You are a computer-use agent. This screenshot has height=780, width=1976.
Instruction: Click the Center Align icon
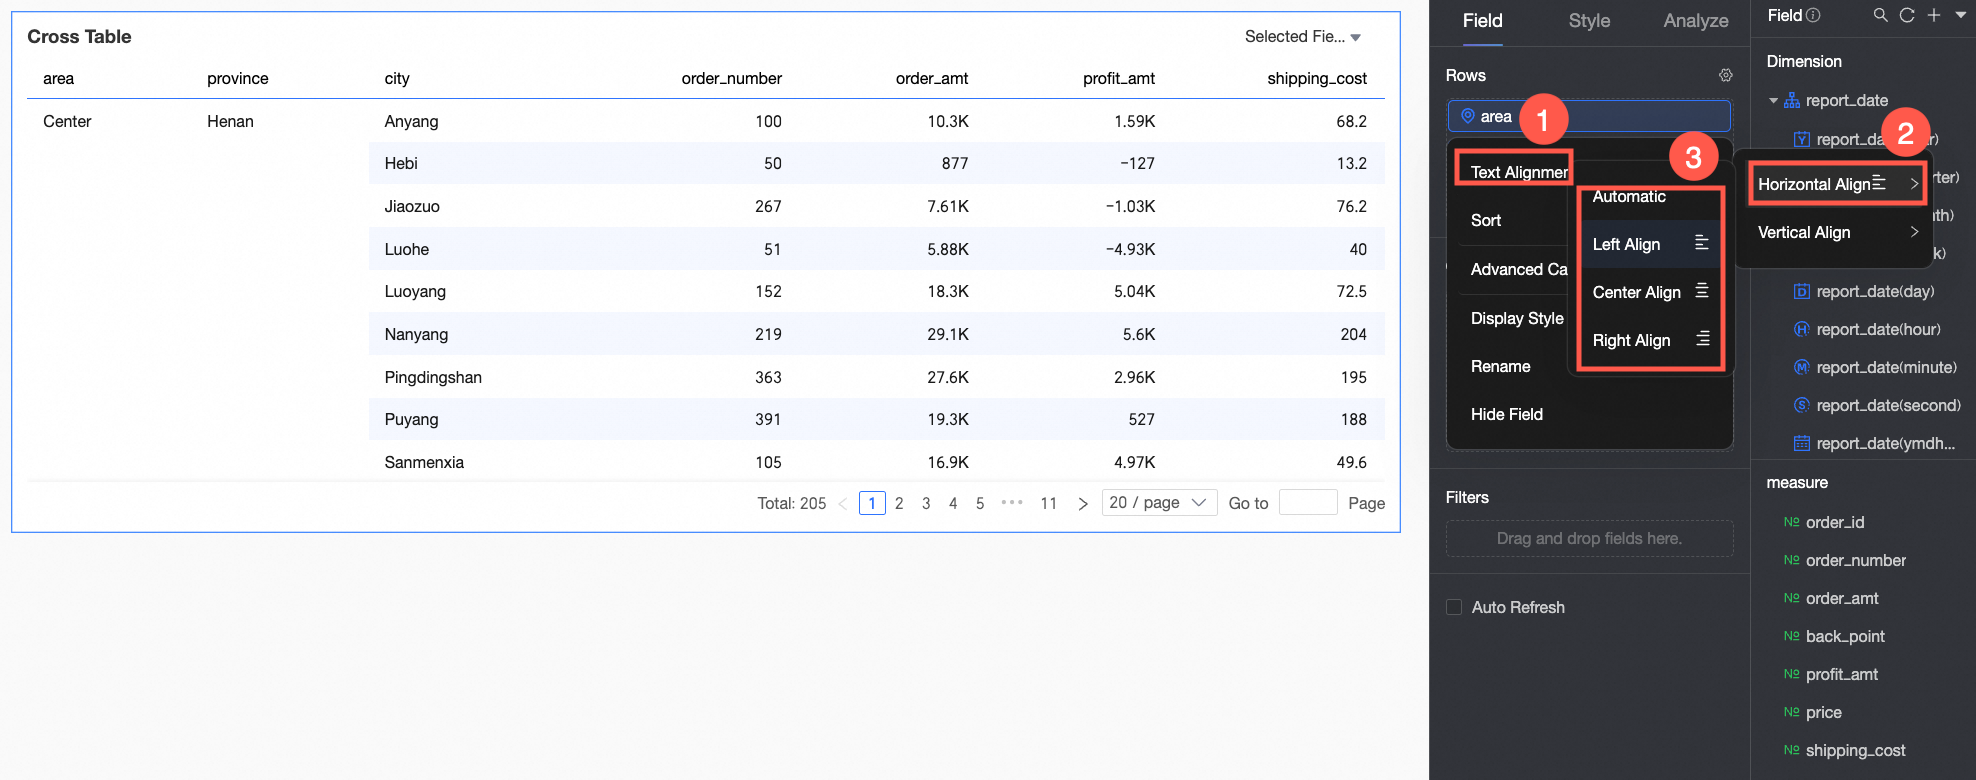[1702, 291]
